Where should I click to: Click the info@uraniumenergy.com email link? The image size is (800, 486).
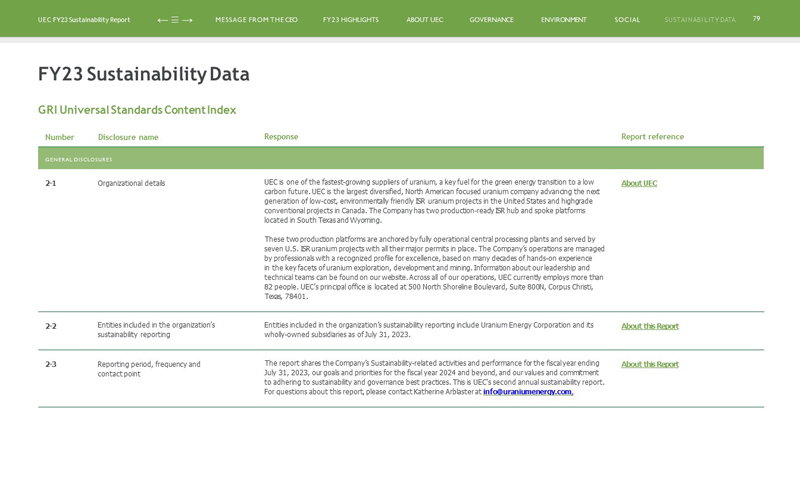[527, 392]
